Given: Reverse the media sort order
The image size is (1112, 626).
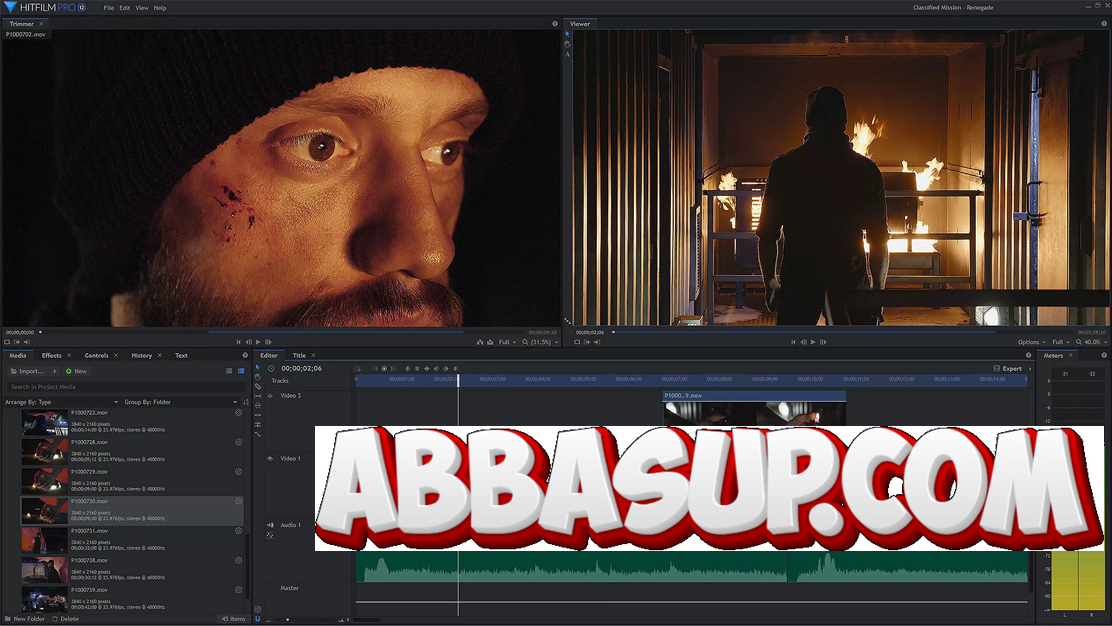Looking at the screenshot, I should [246, 402].
